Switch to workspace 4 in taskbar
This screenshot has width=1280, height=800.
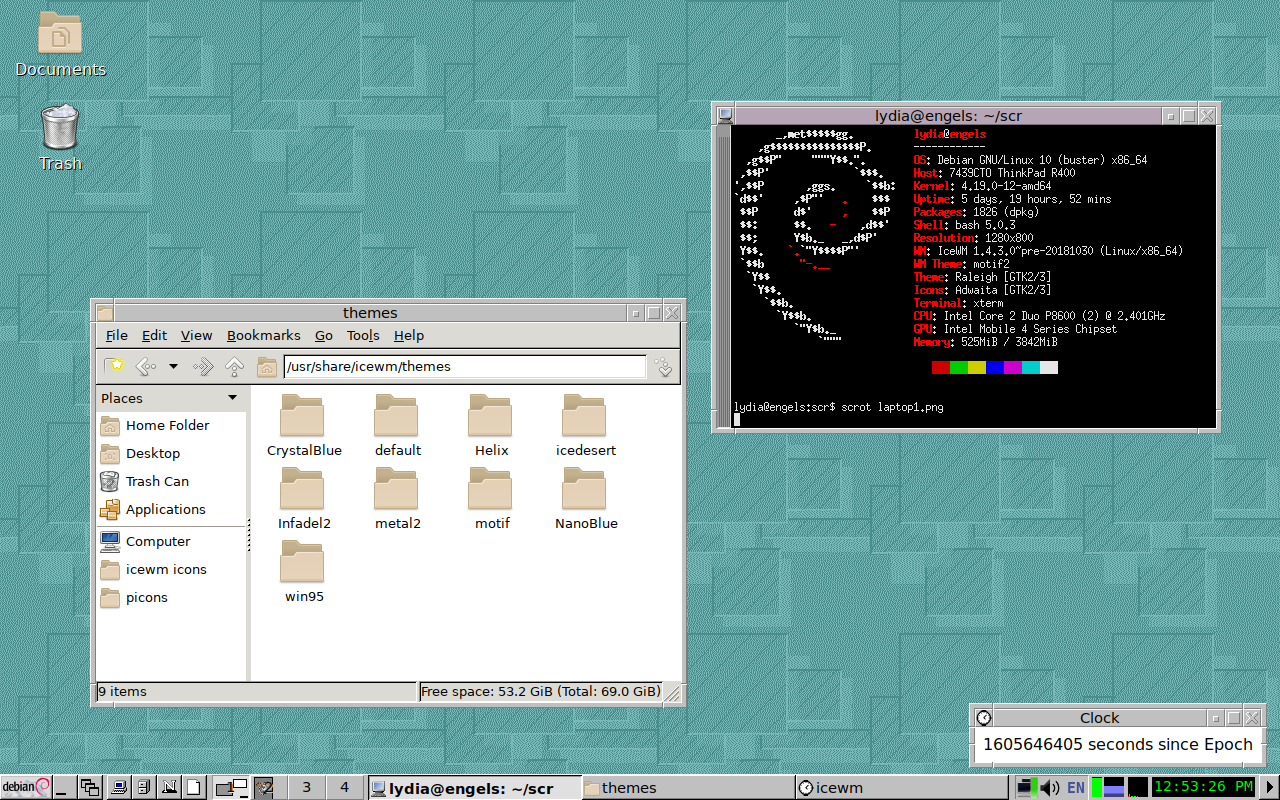[x=344, y=788]
